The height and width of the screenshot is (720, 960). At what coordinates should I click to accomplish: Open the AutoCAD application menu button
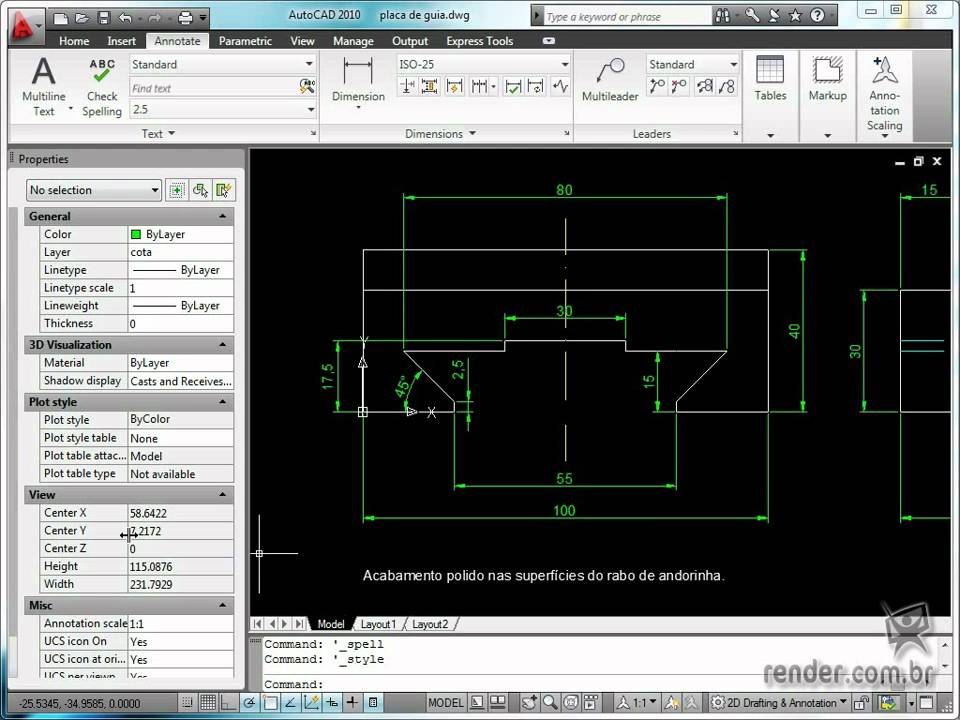24,26
